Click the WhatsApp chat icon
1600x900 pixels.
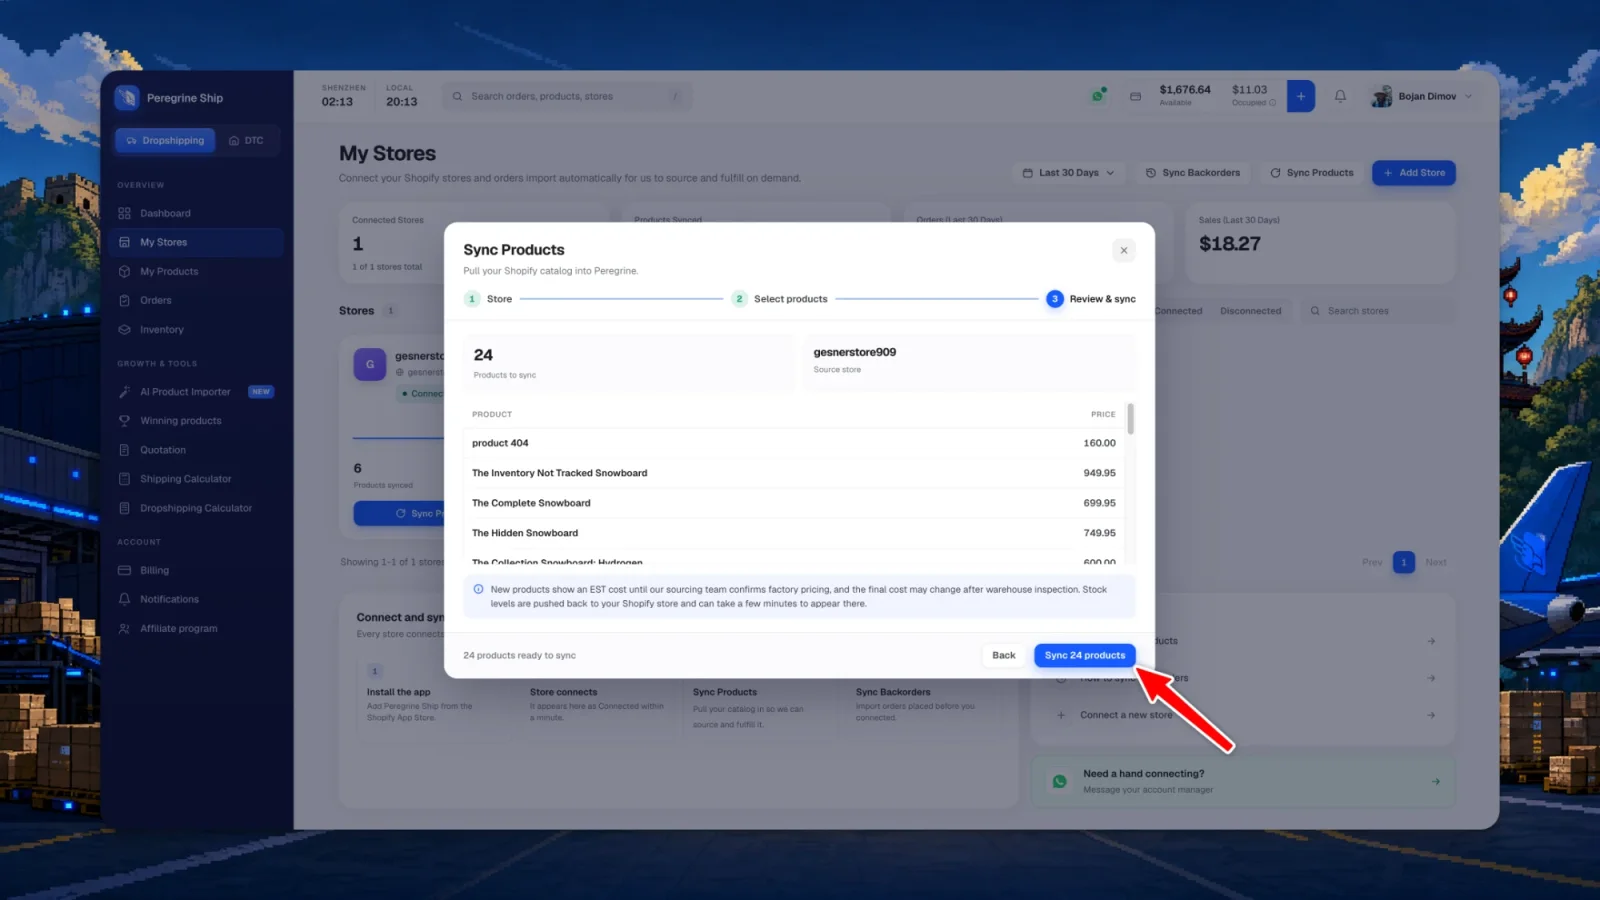pos(1059,781)
